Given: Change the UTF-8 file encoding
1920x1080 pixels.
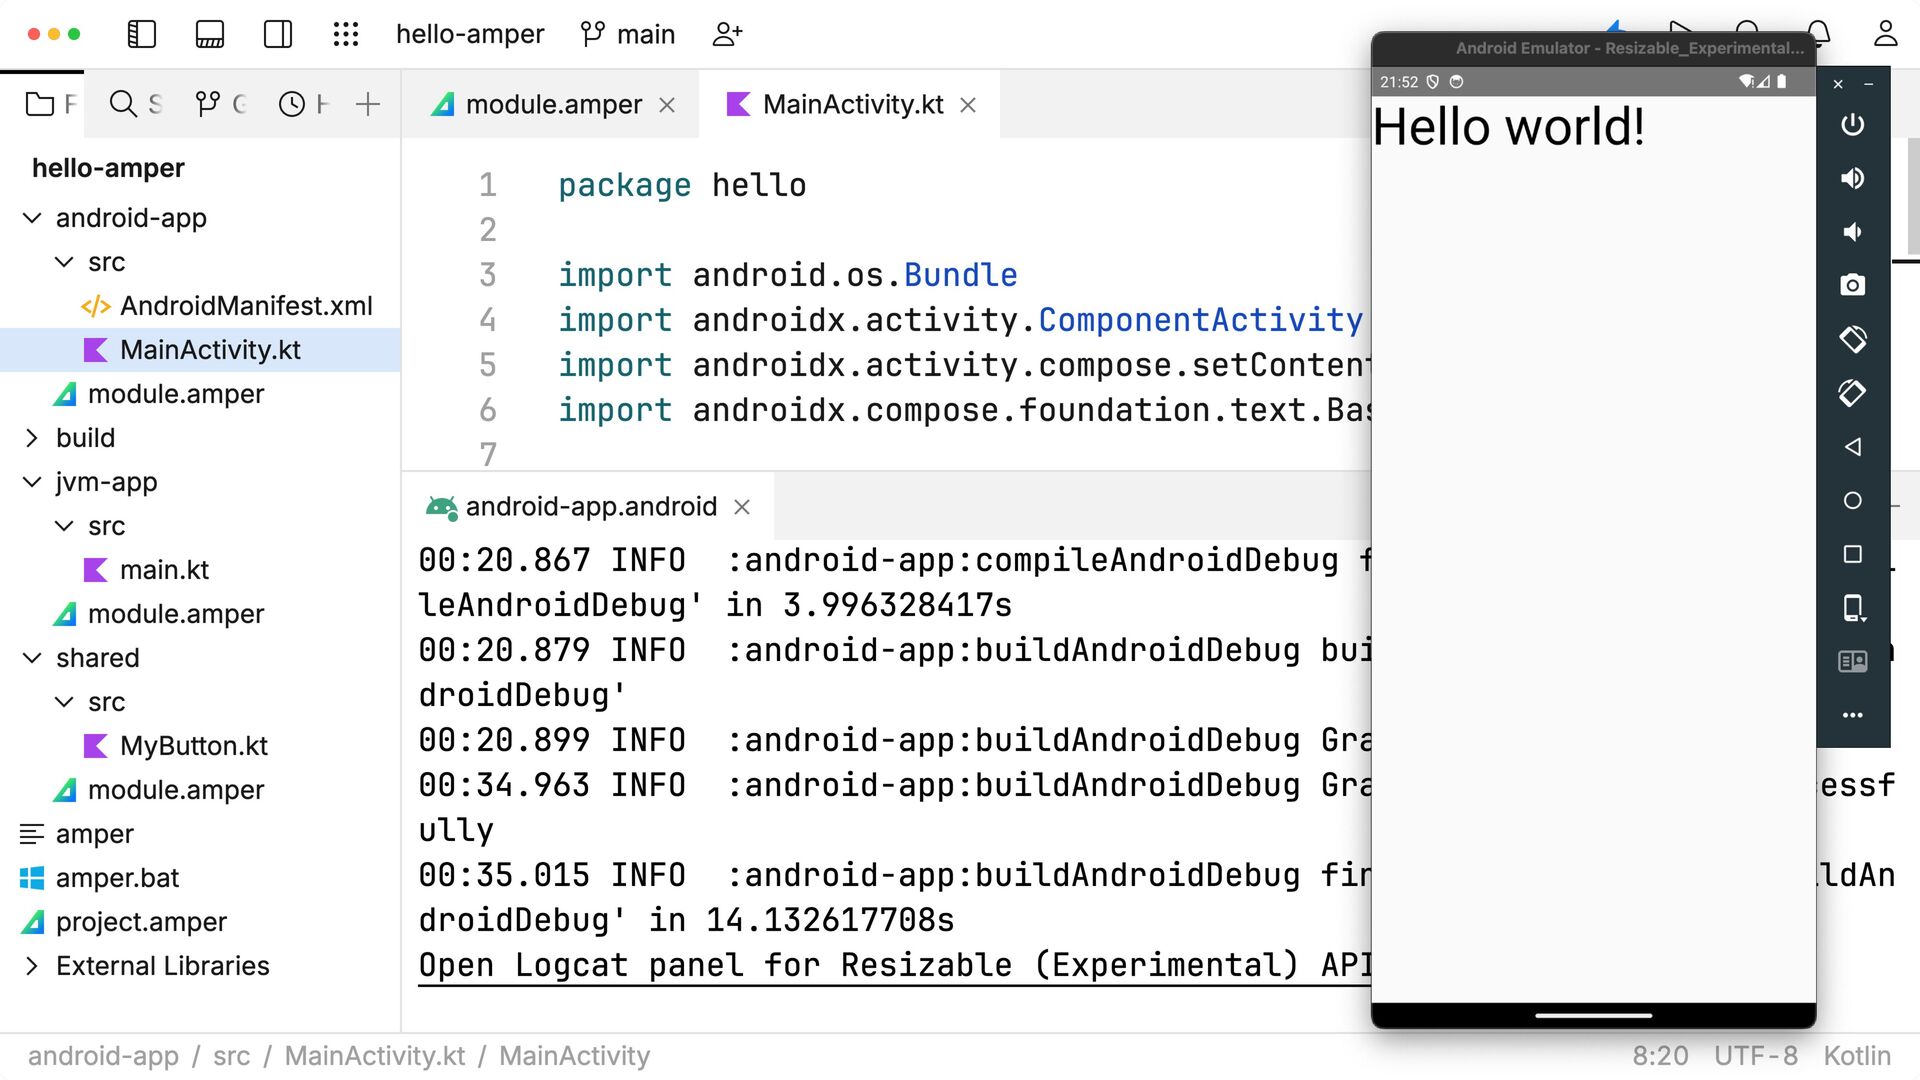Looking at the screenshot, I should pyautogui.click(x=1756, y=1056).
